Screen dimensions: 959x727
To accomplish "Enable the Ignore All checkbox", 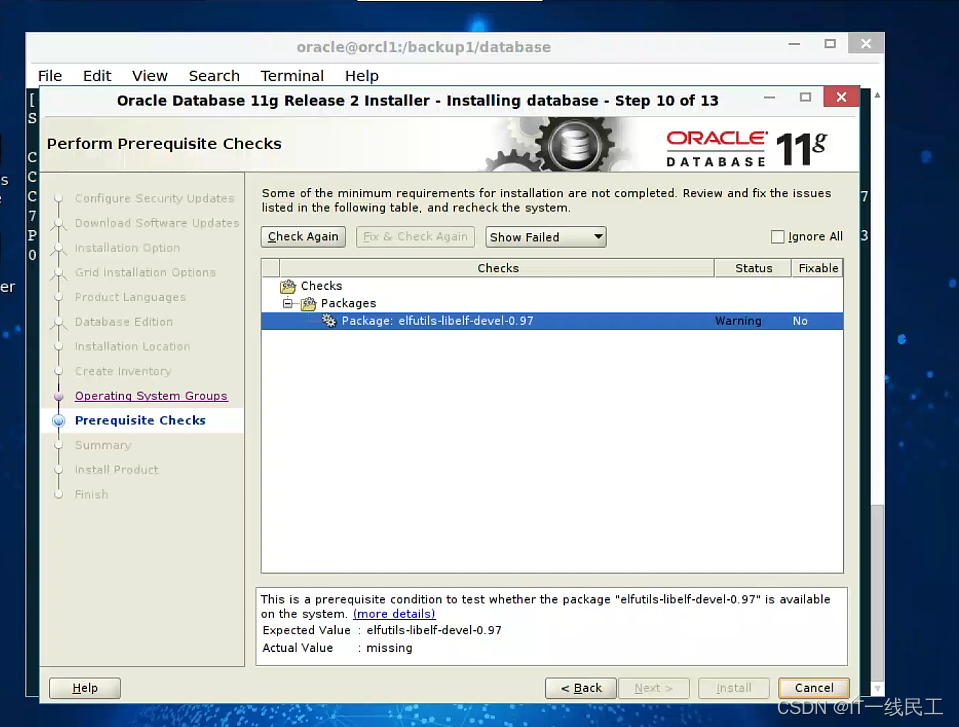I will click(777, 236).
